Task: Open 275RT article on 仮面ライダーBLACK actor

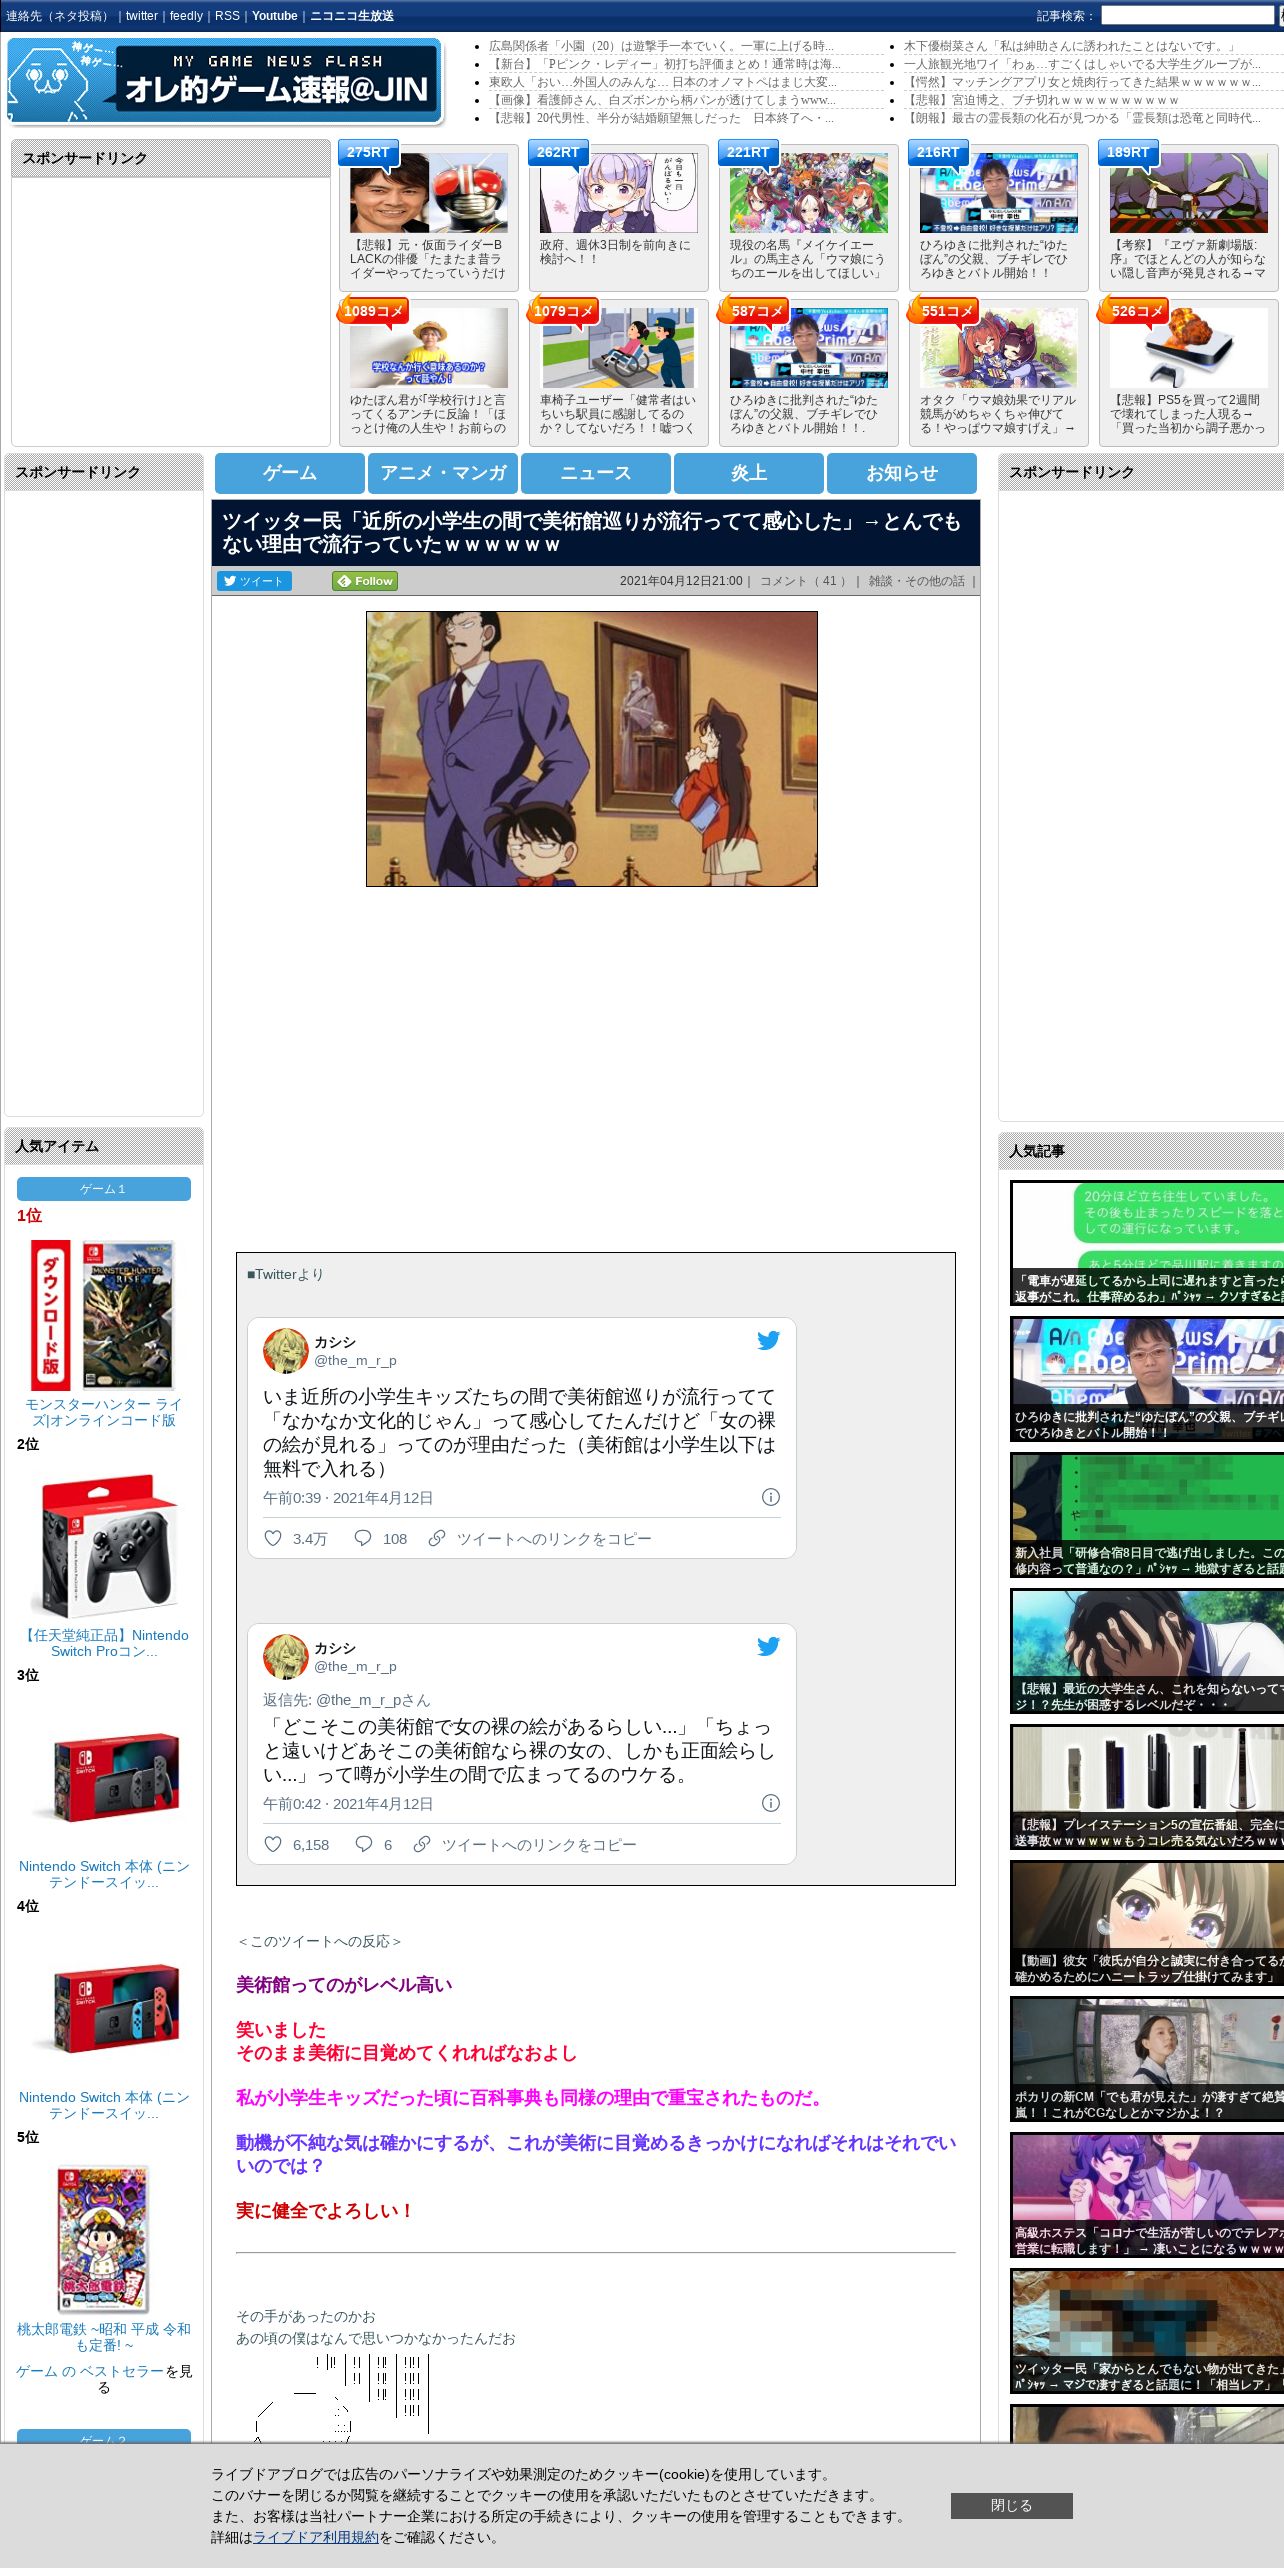Action: [x=428, y=217]
